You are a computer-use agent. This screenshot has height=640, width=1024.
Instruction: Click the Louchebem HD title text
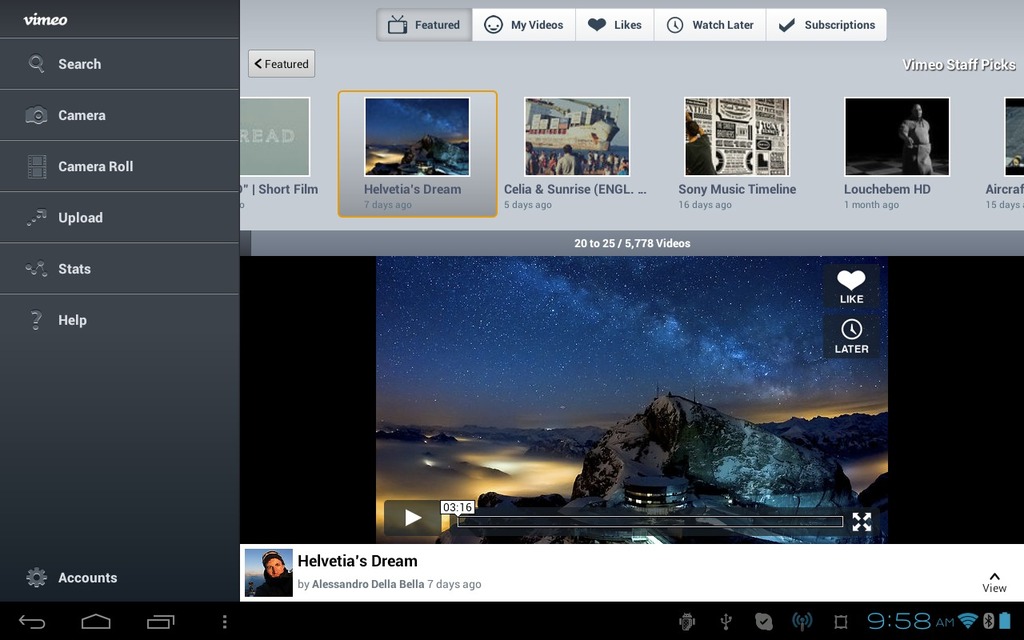click(x=887, y=189)
